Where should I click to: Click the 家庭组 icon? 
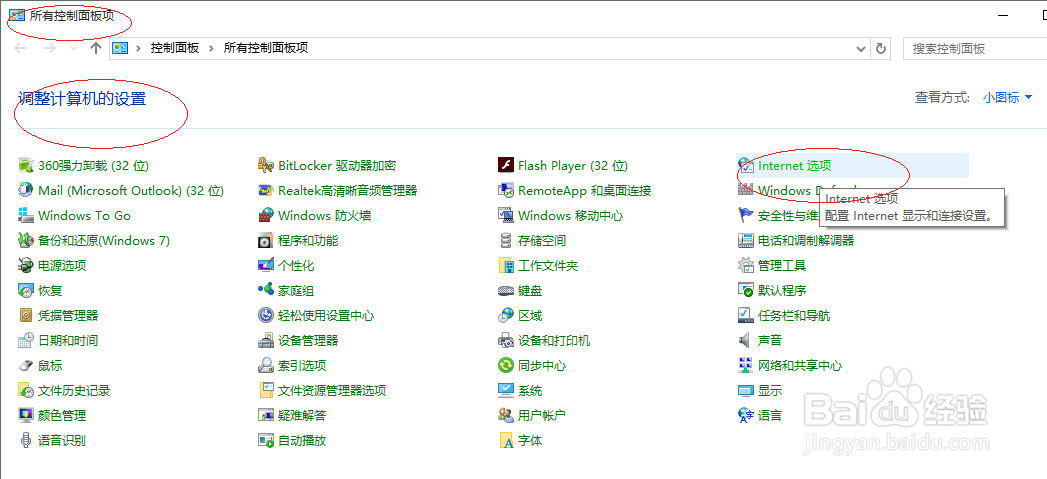point(266,291)
